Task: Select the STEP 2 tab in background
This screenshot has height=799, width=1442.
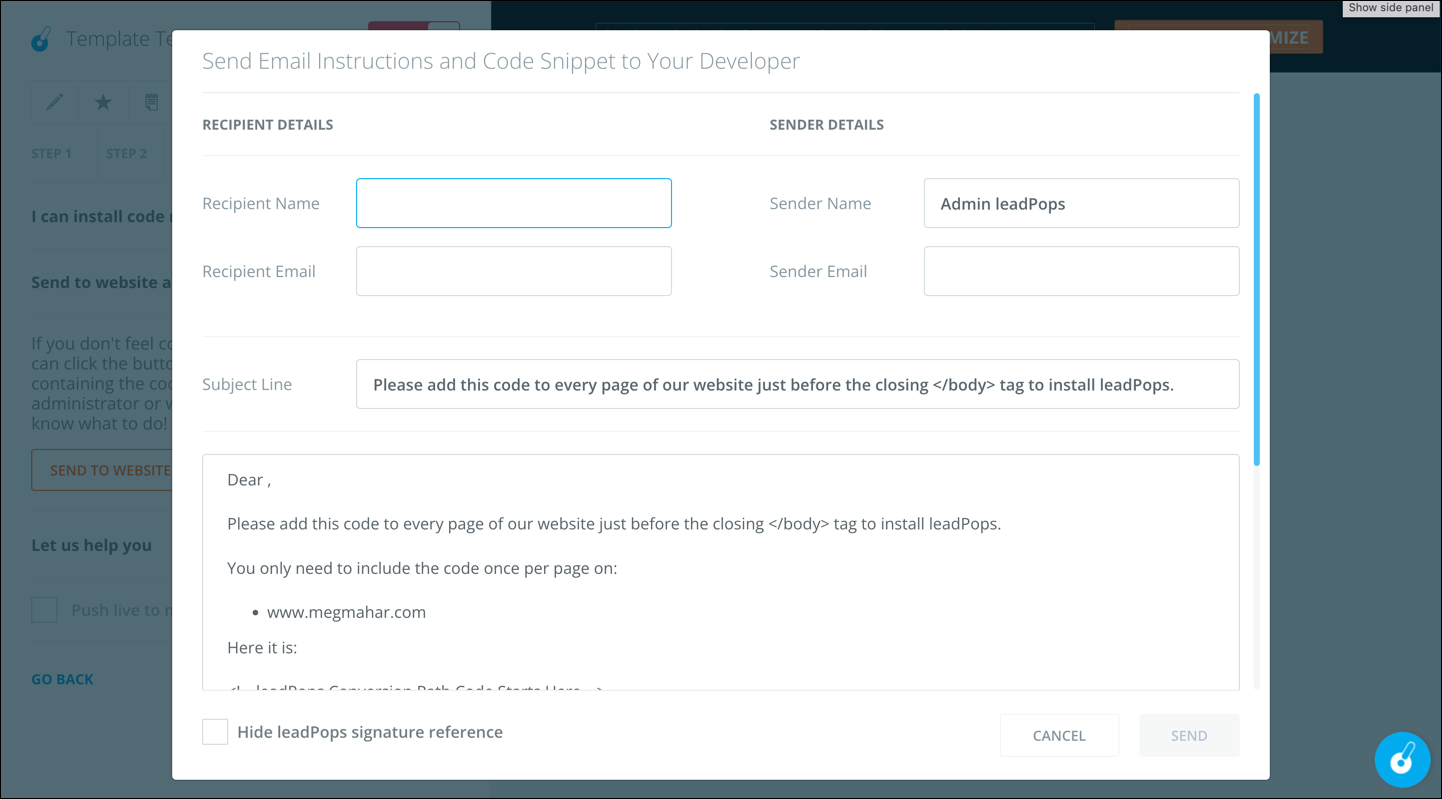Action: coord(126,153)
